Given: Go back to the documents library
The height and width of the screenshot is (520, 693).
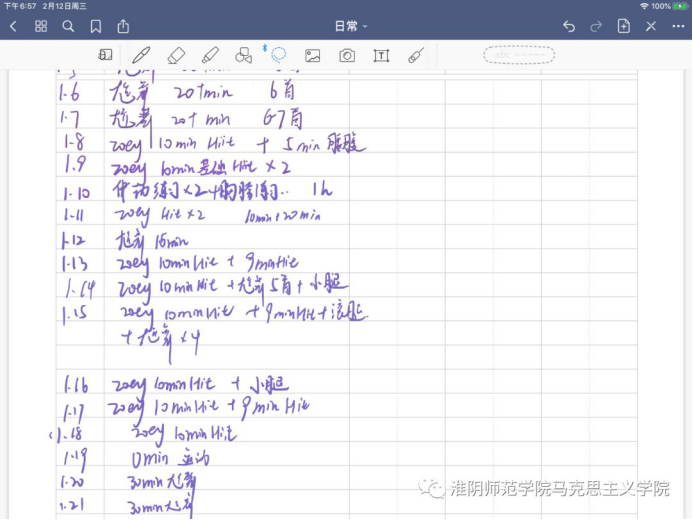Looking at the screenshot, I should tap(13, 26).
